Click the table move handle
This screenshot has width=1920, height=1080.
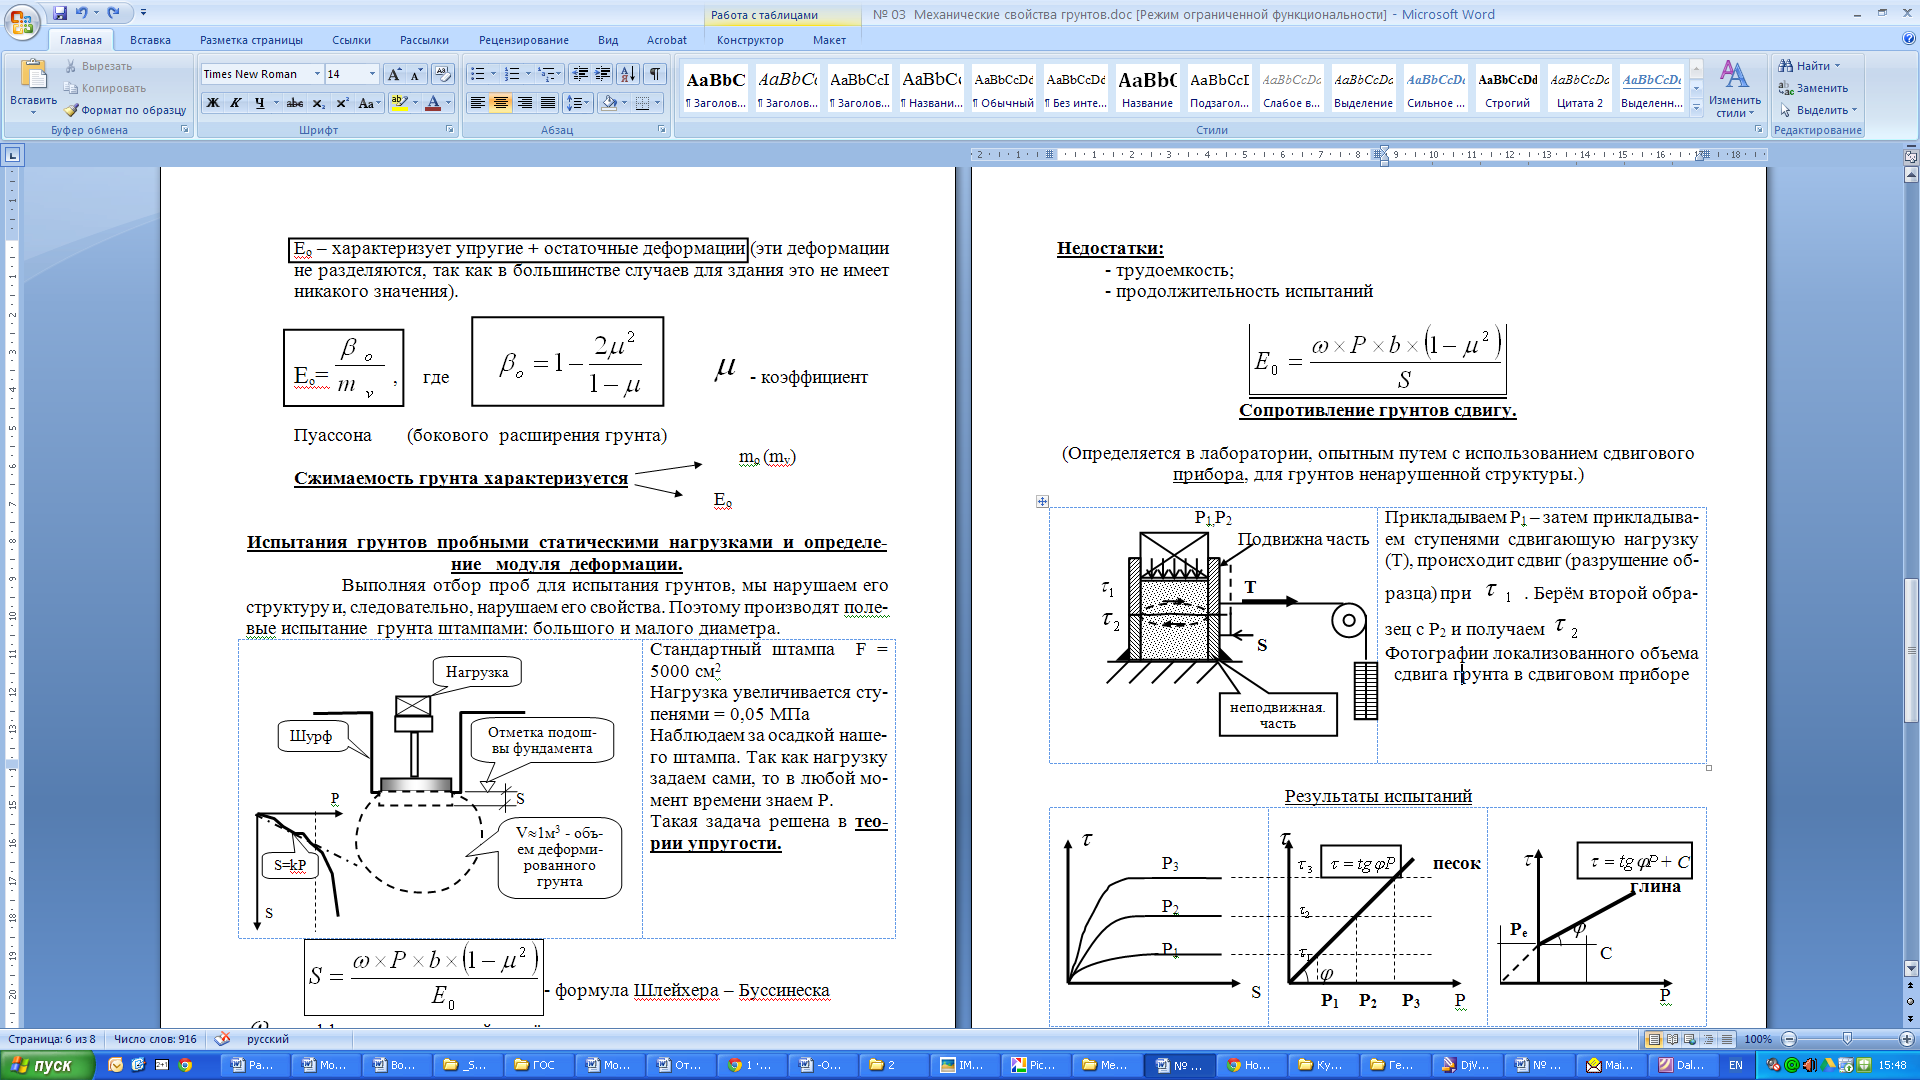(1042, 501)
